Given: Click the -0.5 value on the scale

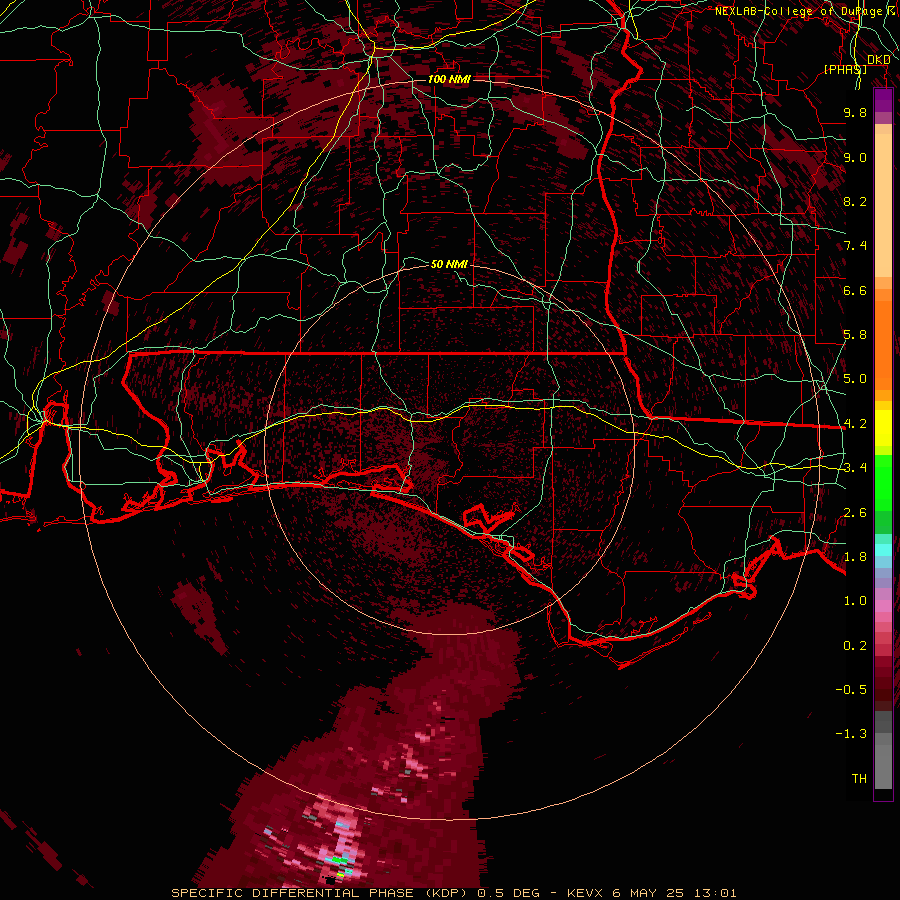Looking at the screenshot, I should pos(851,690).
